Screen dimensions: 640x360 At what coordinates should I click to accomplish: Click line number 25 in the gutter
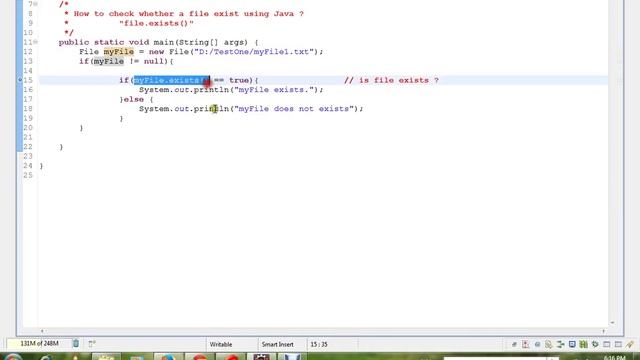click(x=28, y=175)
